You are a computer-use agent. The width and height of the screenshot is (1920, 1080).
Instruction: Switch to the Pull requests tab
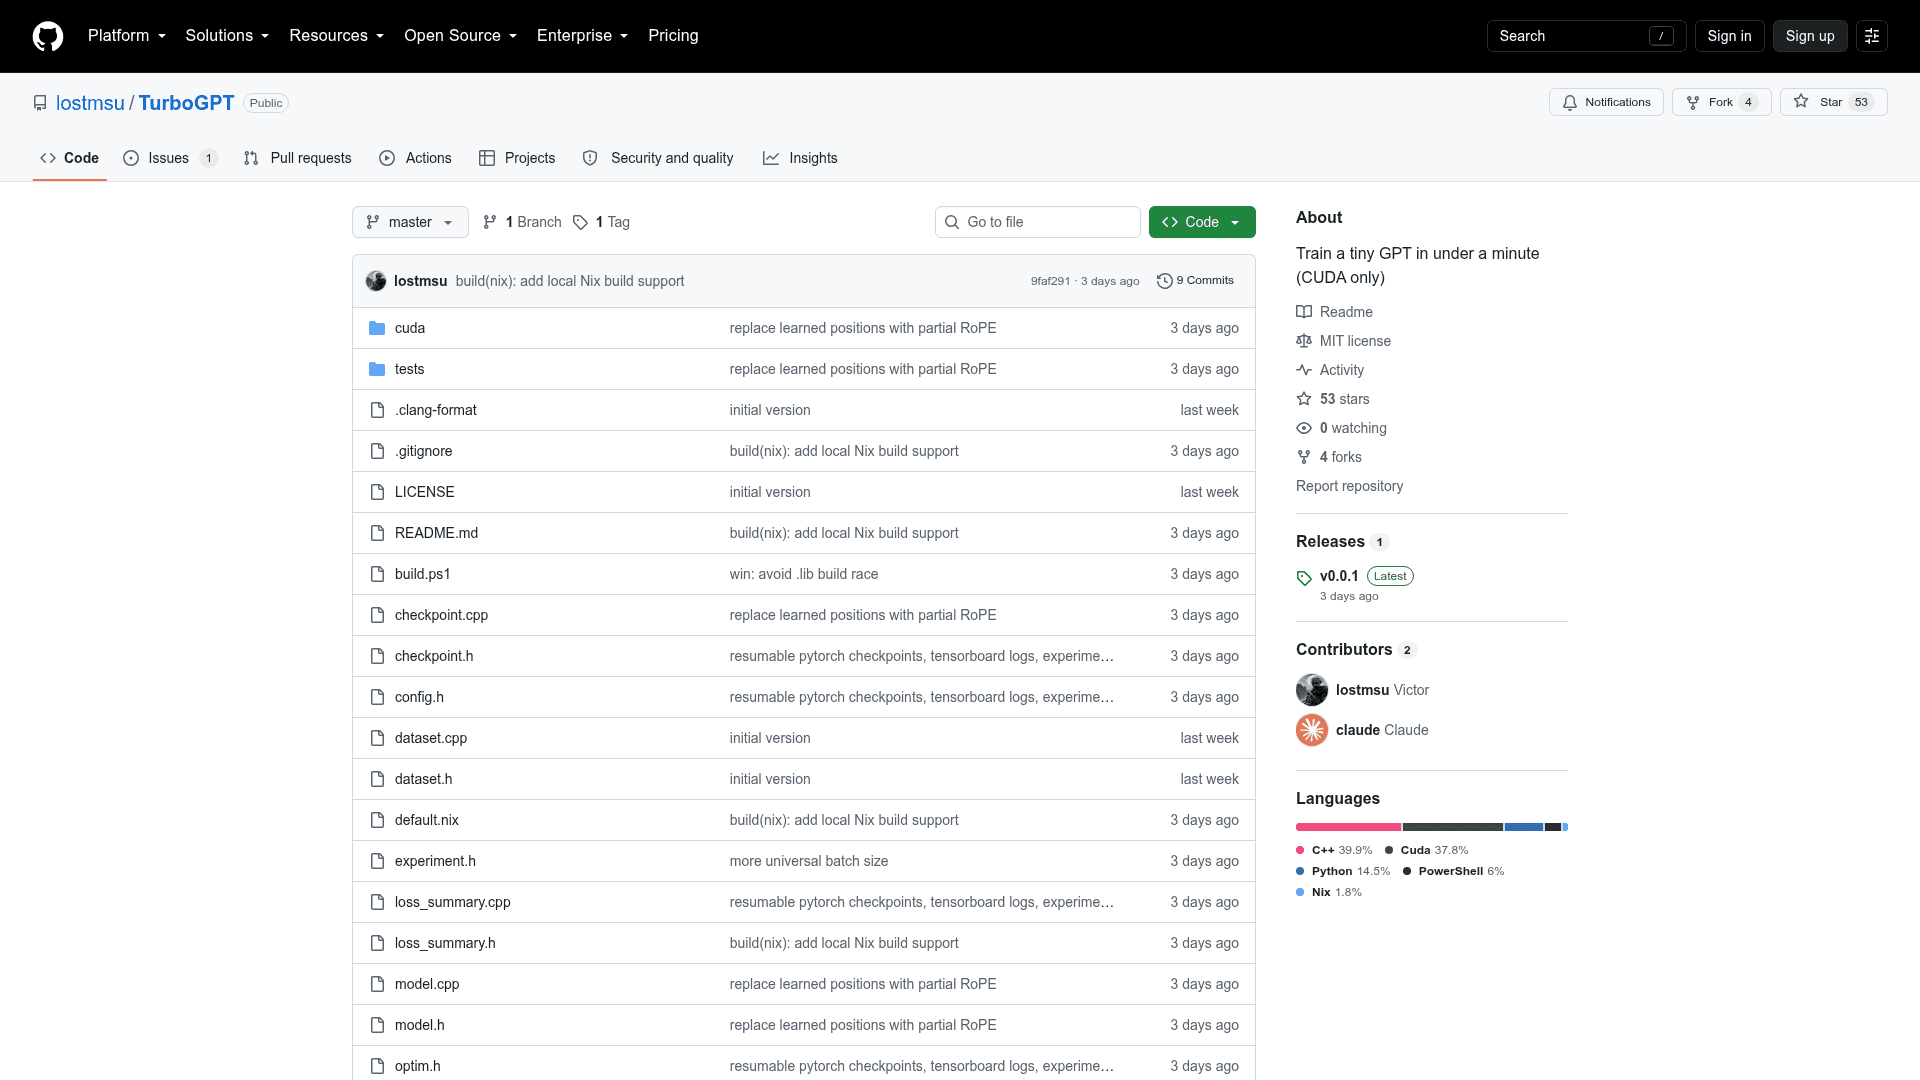(298, 158)
